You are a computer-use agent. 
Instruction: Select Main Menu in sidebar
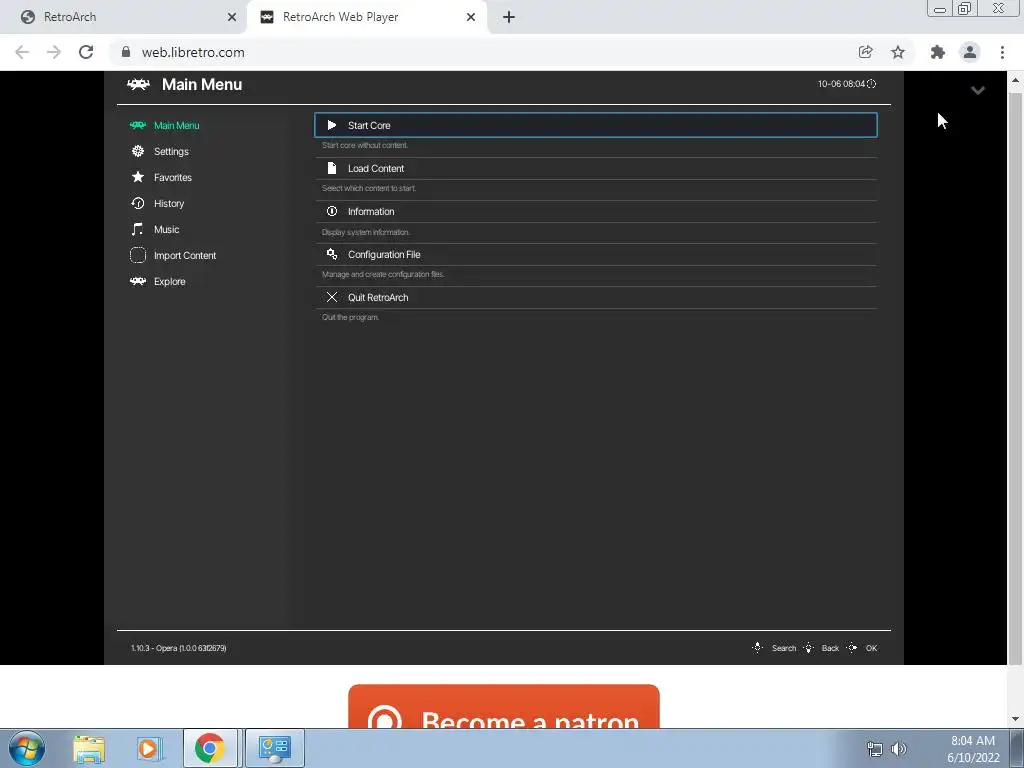tap(176, 125)
